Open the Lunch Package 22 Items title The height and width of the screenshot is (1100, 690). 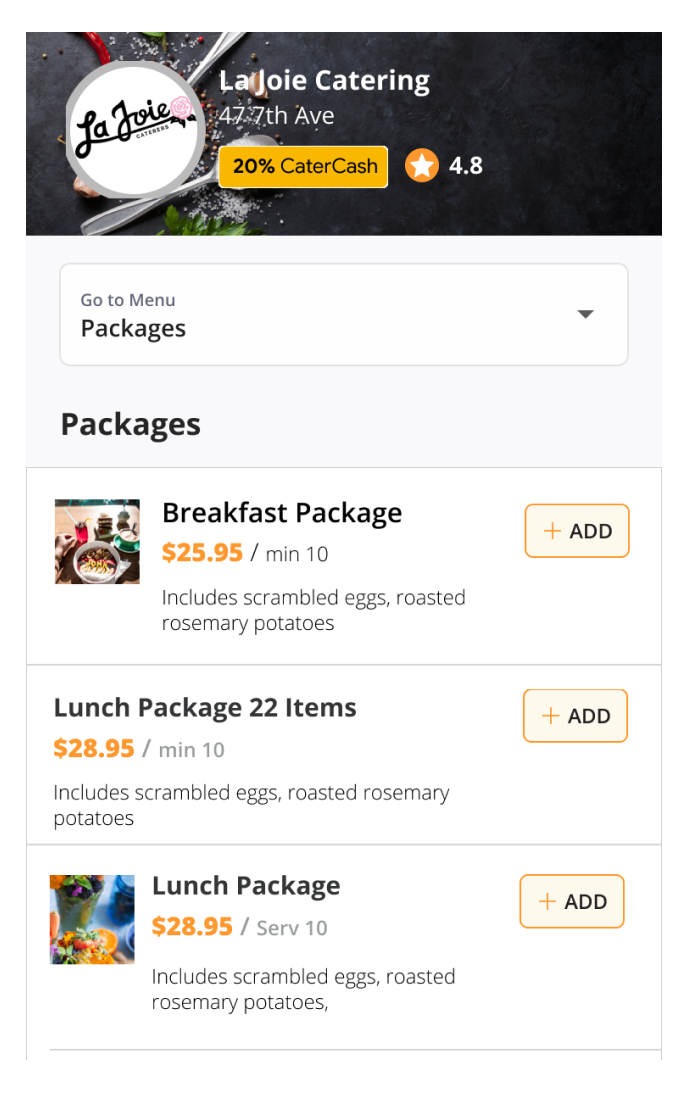click(x=205, y=707)
